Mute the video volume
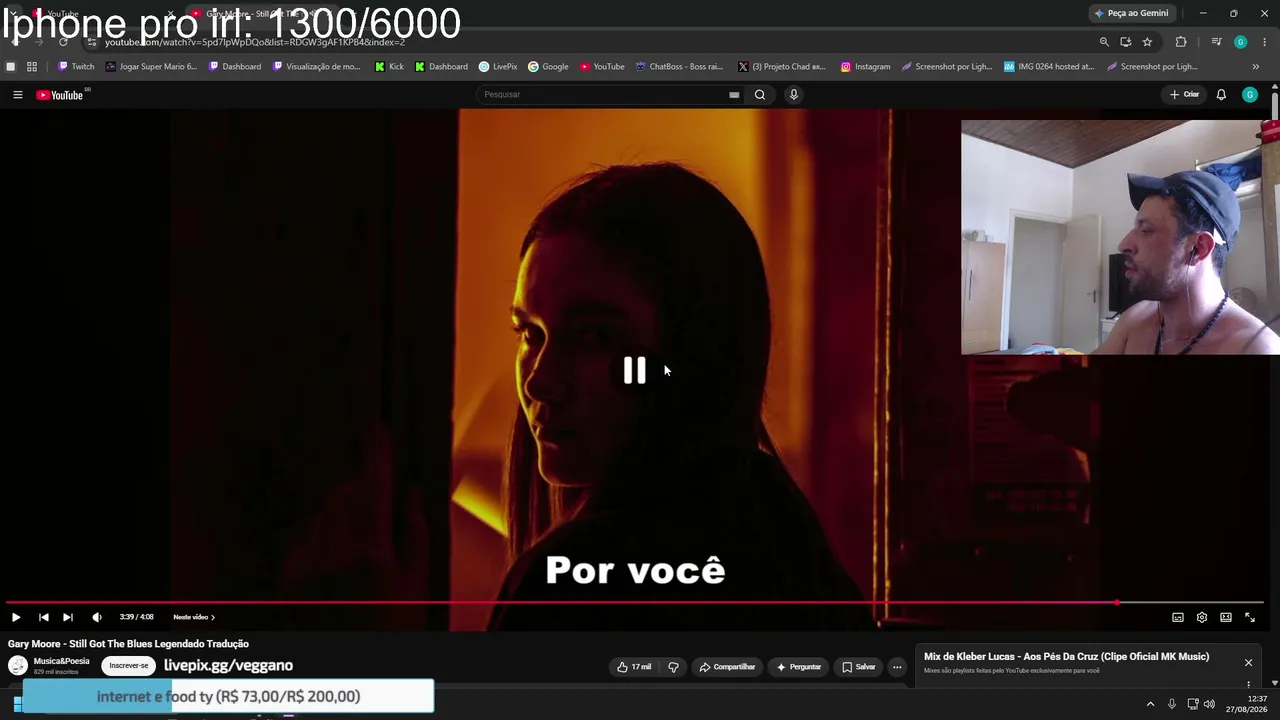Viewport: 1280px width, 720px height. (x=97, y=617)
